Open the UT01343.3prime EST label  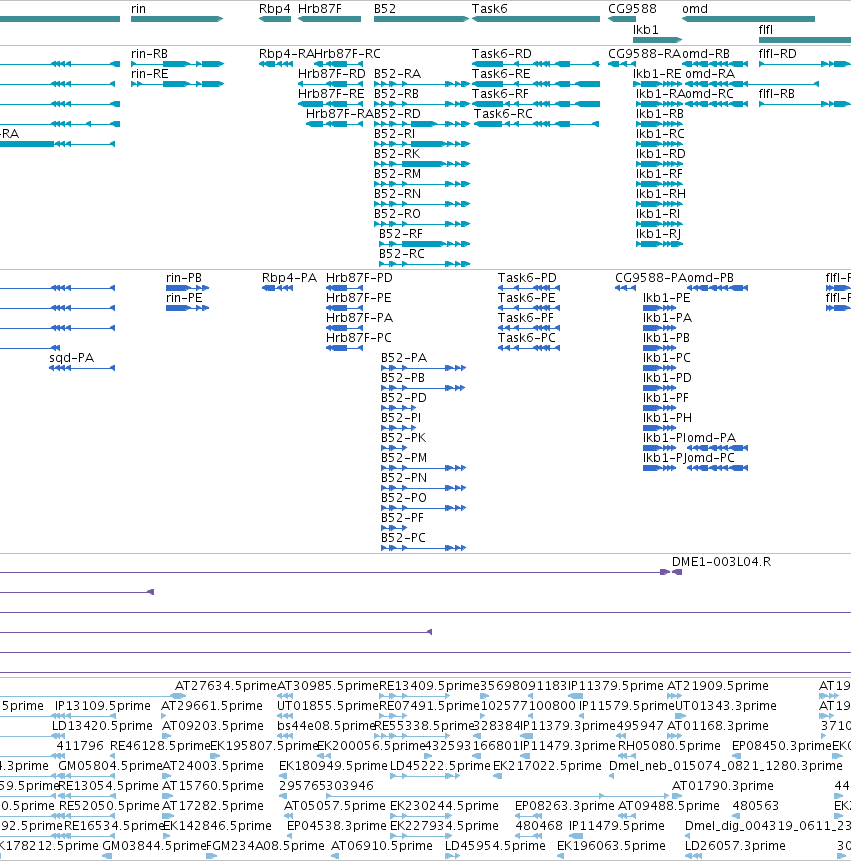726,706
